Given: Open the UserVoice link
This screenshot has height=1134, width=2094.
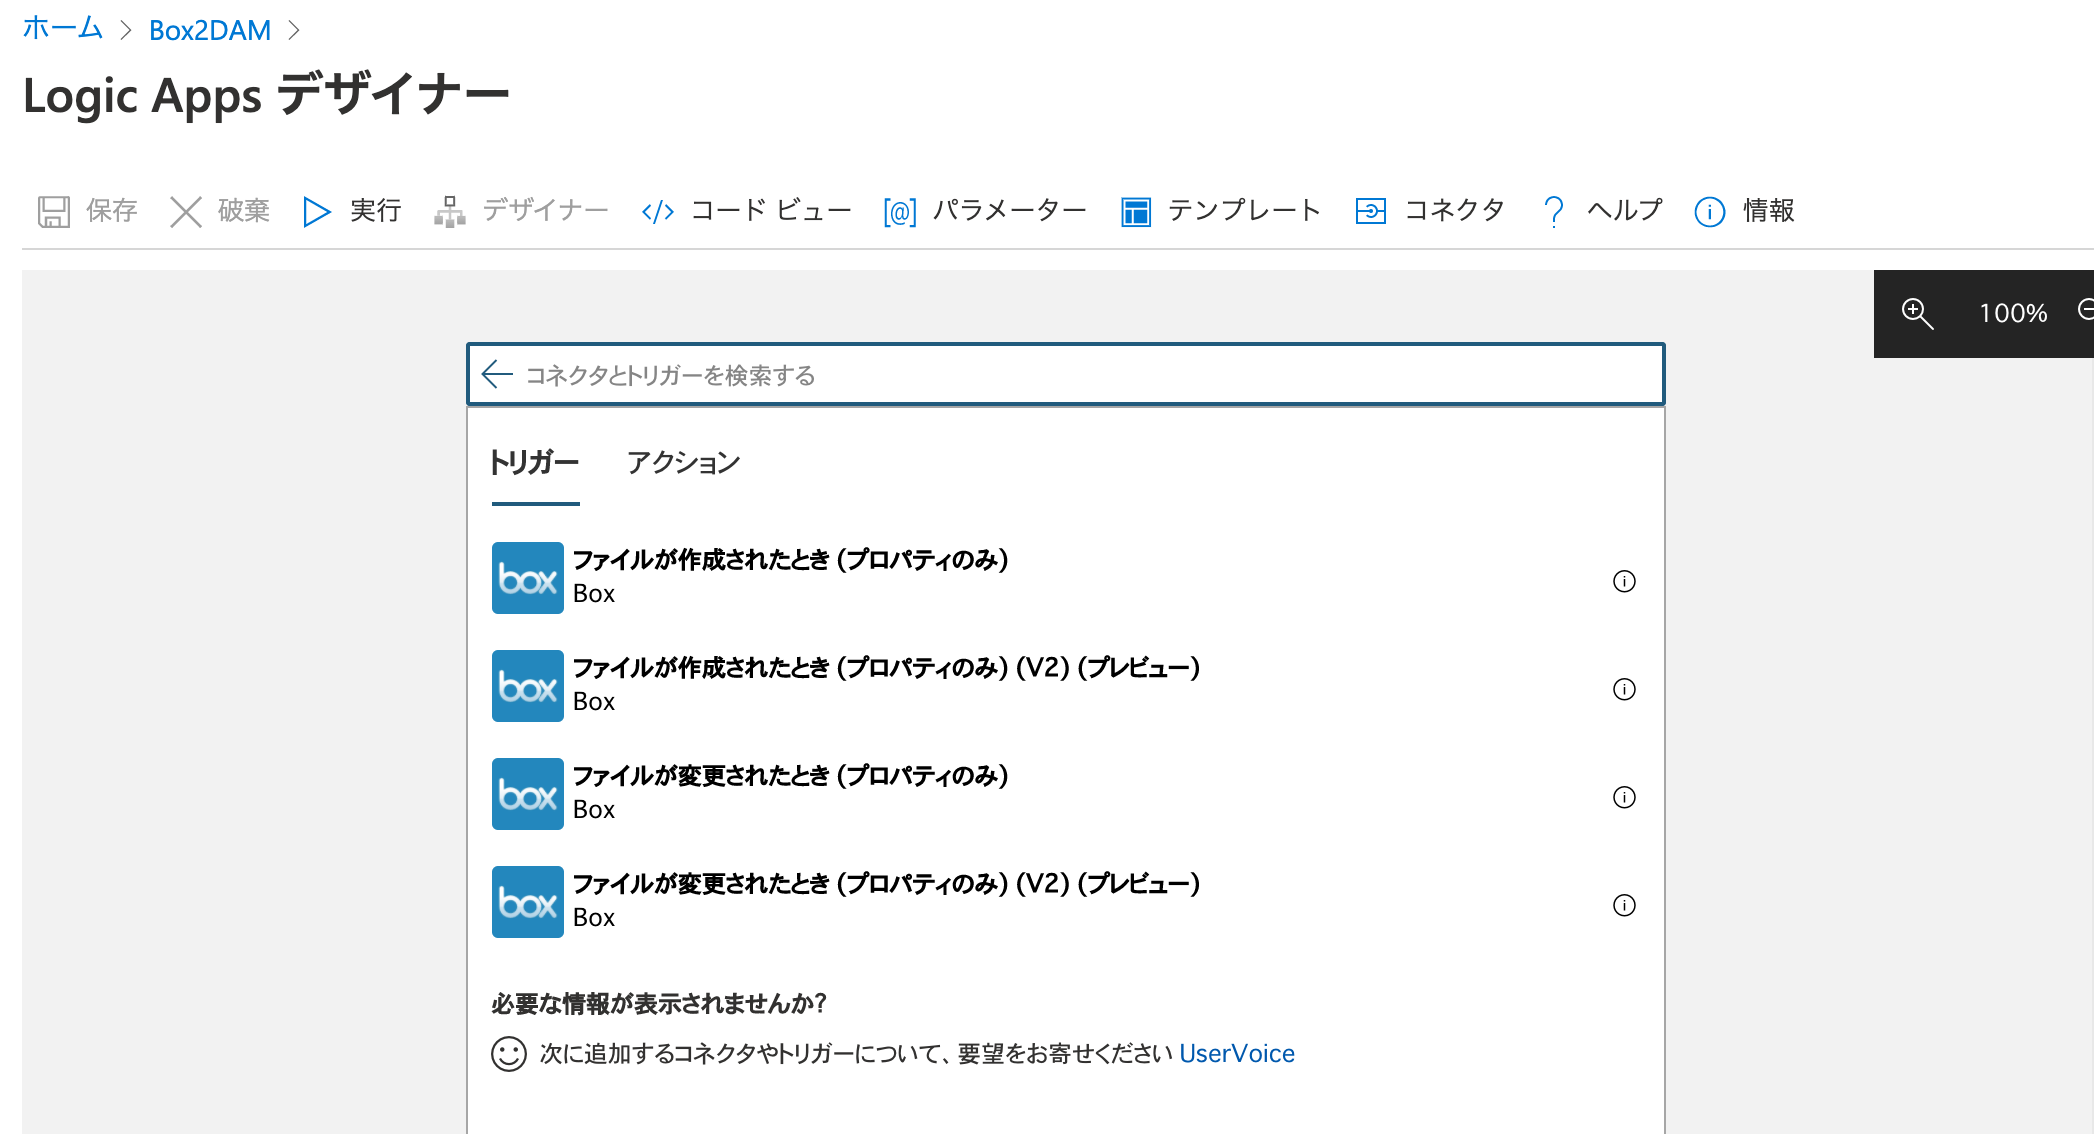Looking at the screenshot, I should [1237, 1054].
